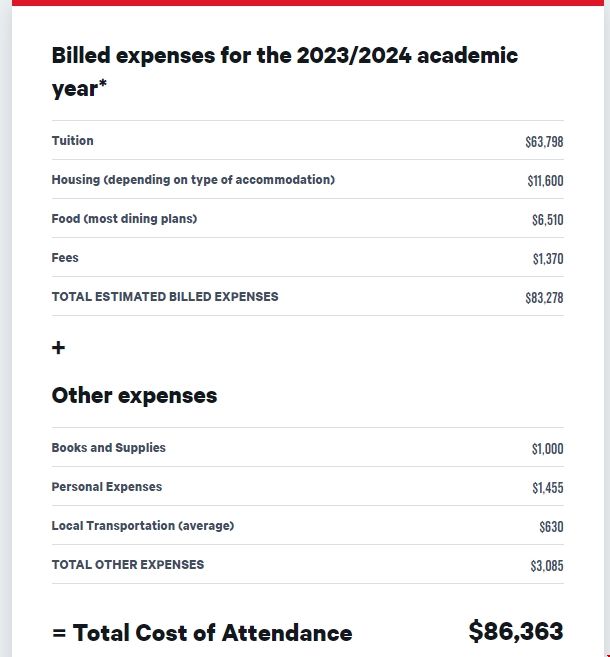Click the Total Estimated Billed Expenses label
This screenshot has width=610, height=657.
tap(165, 297)
